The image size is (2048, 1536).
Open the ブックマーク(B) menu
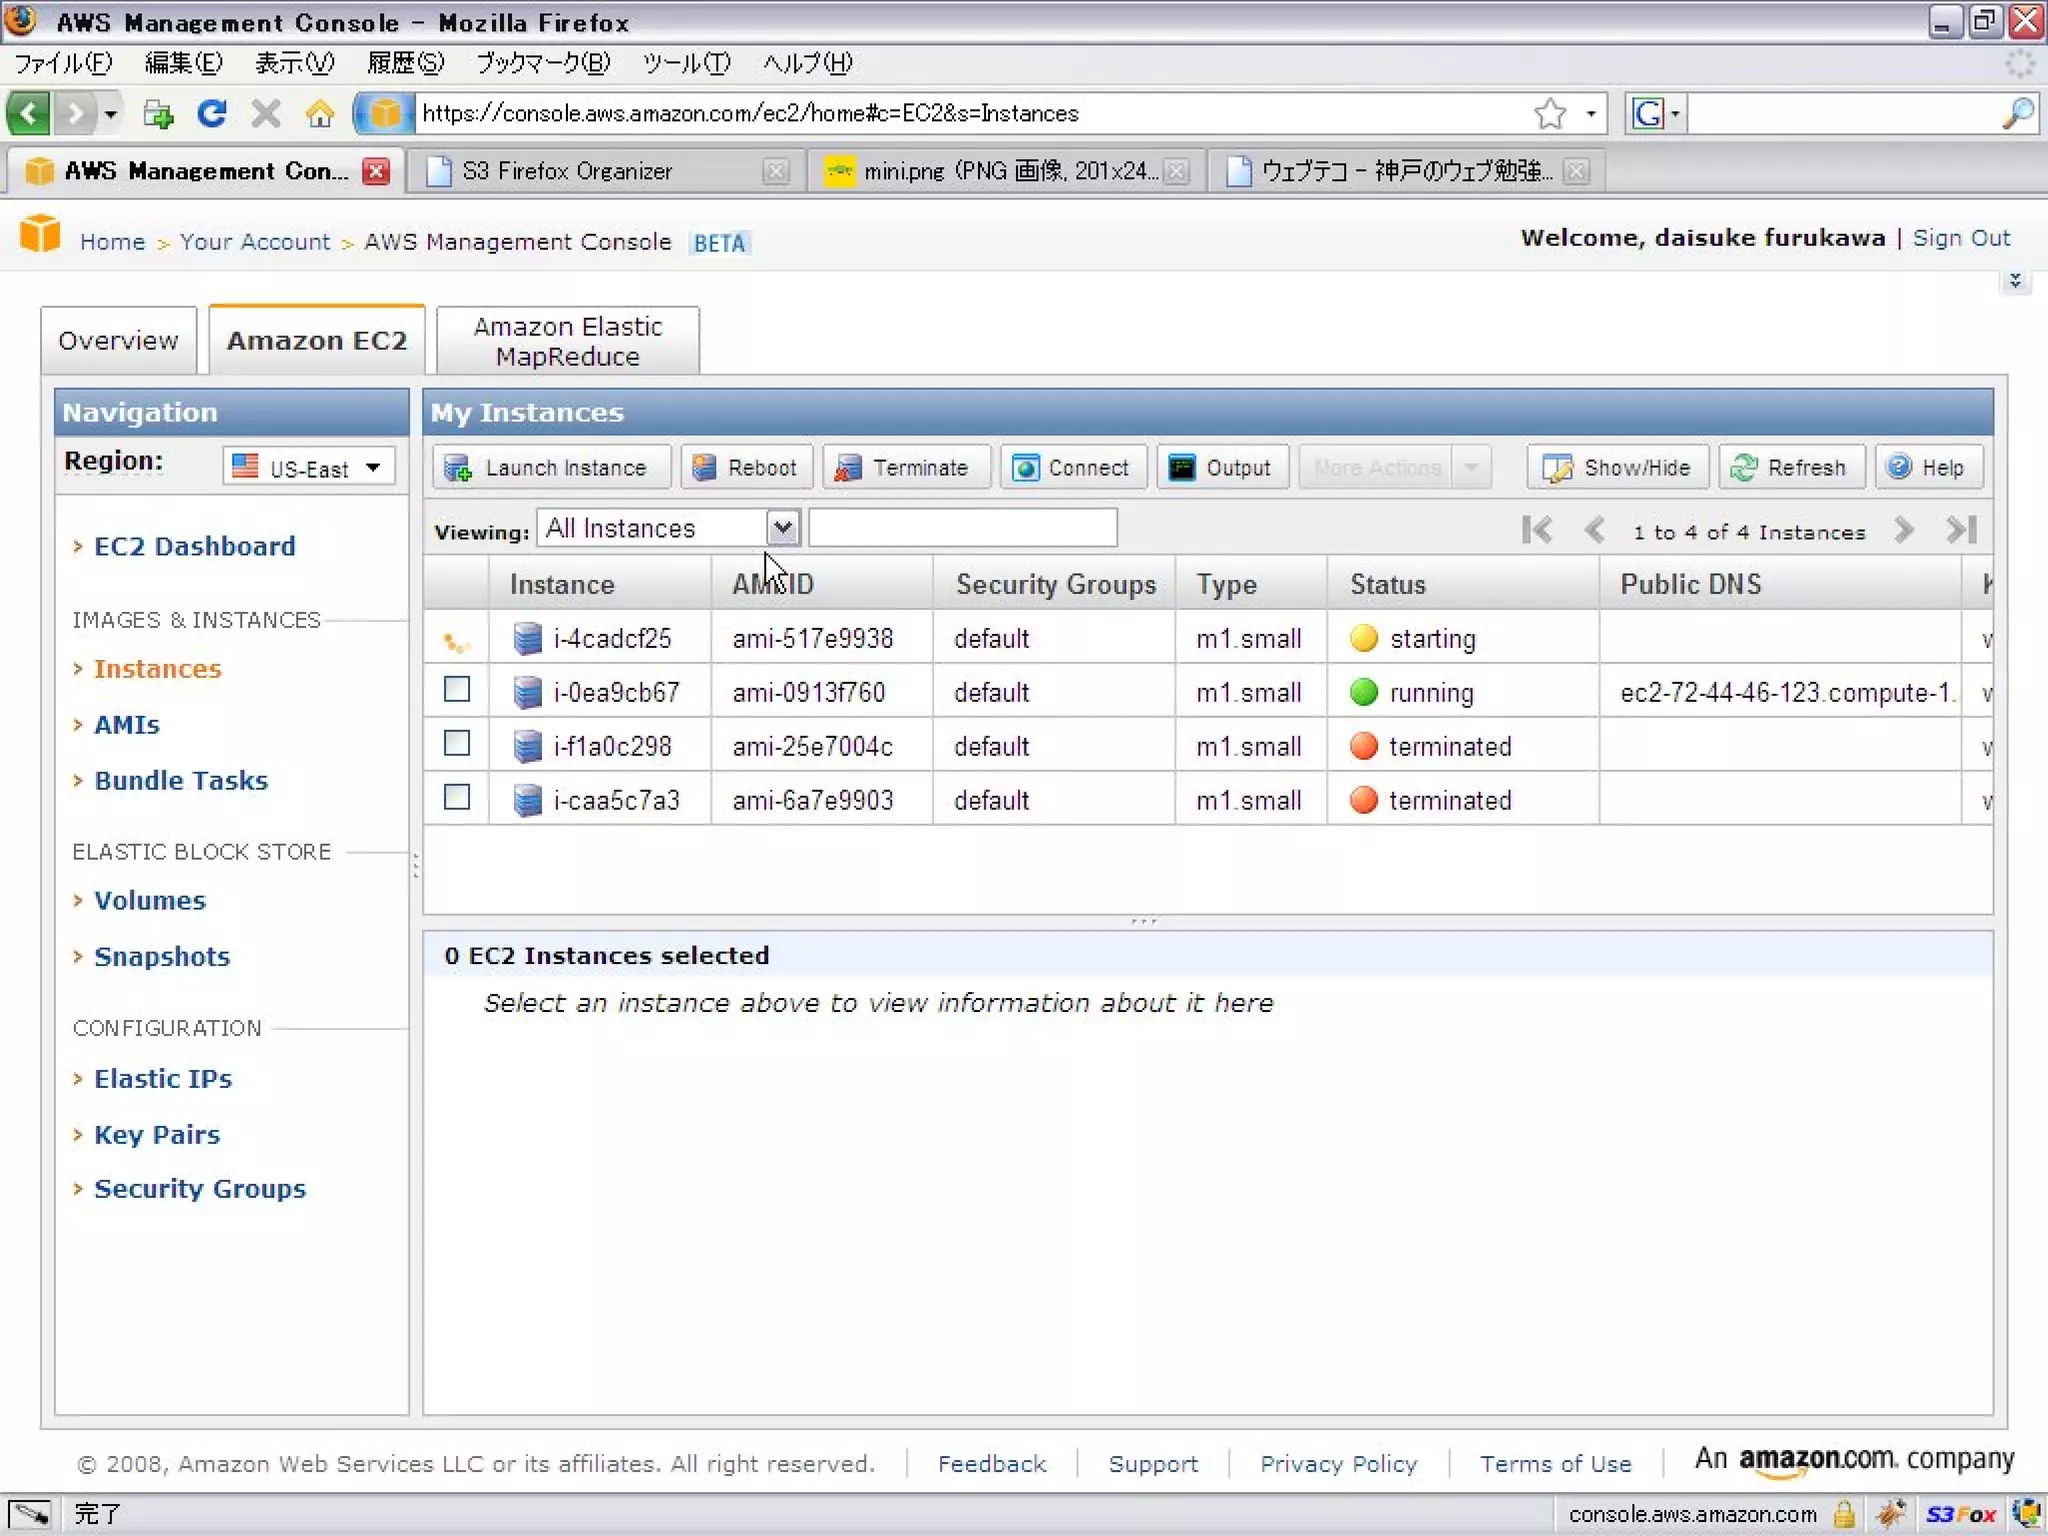pos(543,63)
